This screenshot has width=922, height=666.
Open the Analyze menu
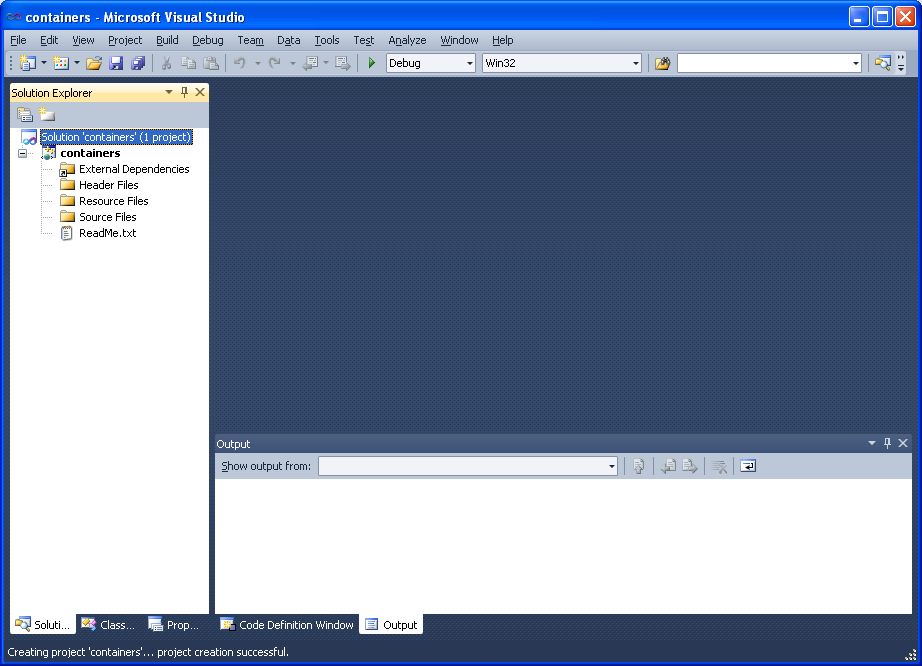tap(407, 40)
